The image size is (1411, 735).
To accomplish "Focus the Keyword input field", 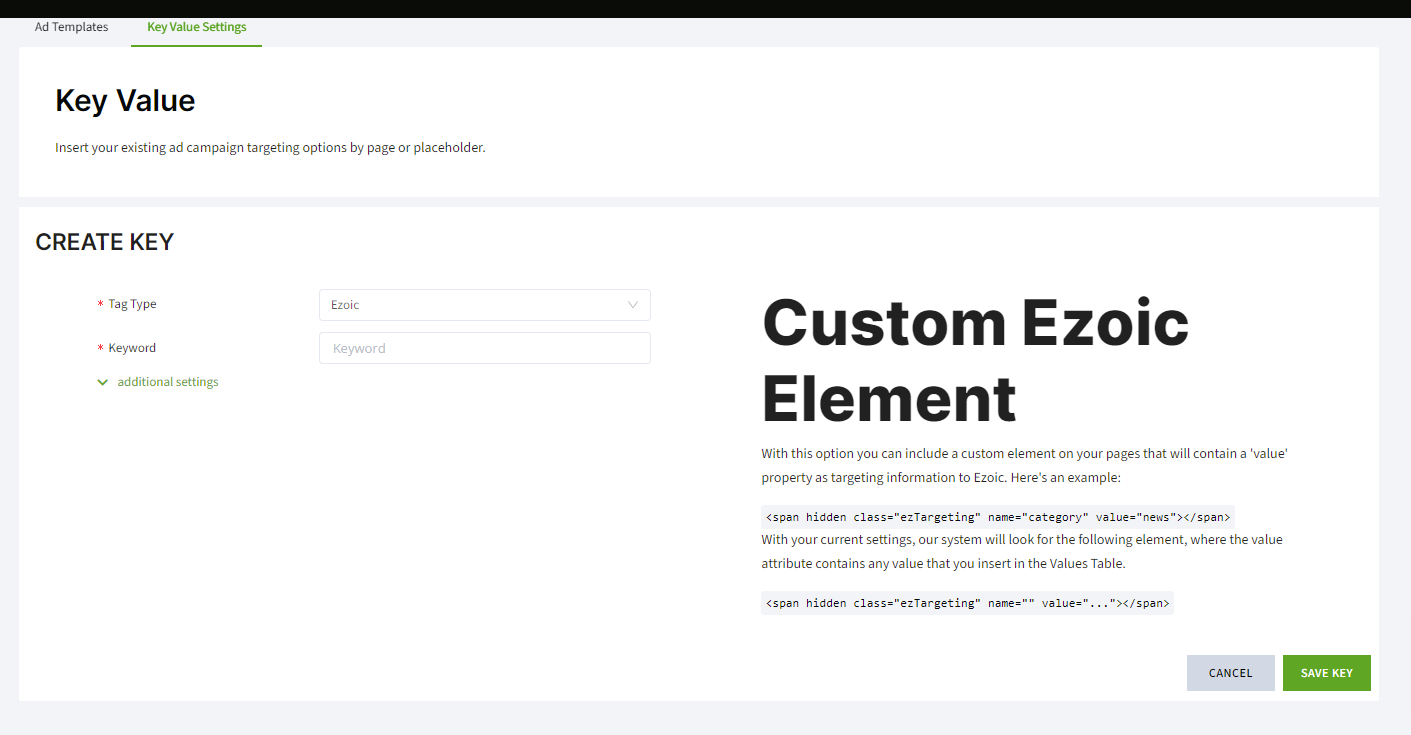I will (x=484, y=348).
